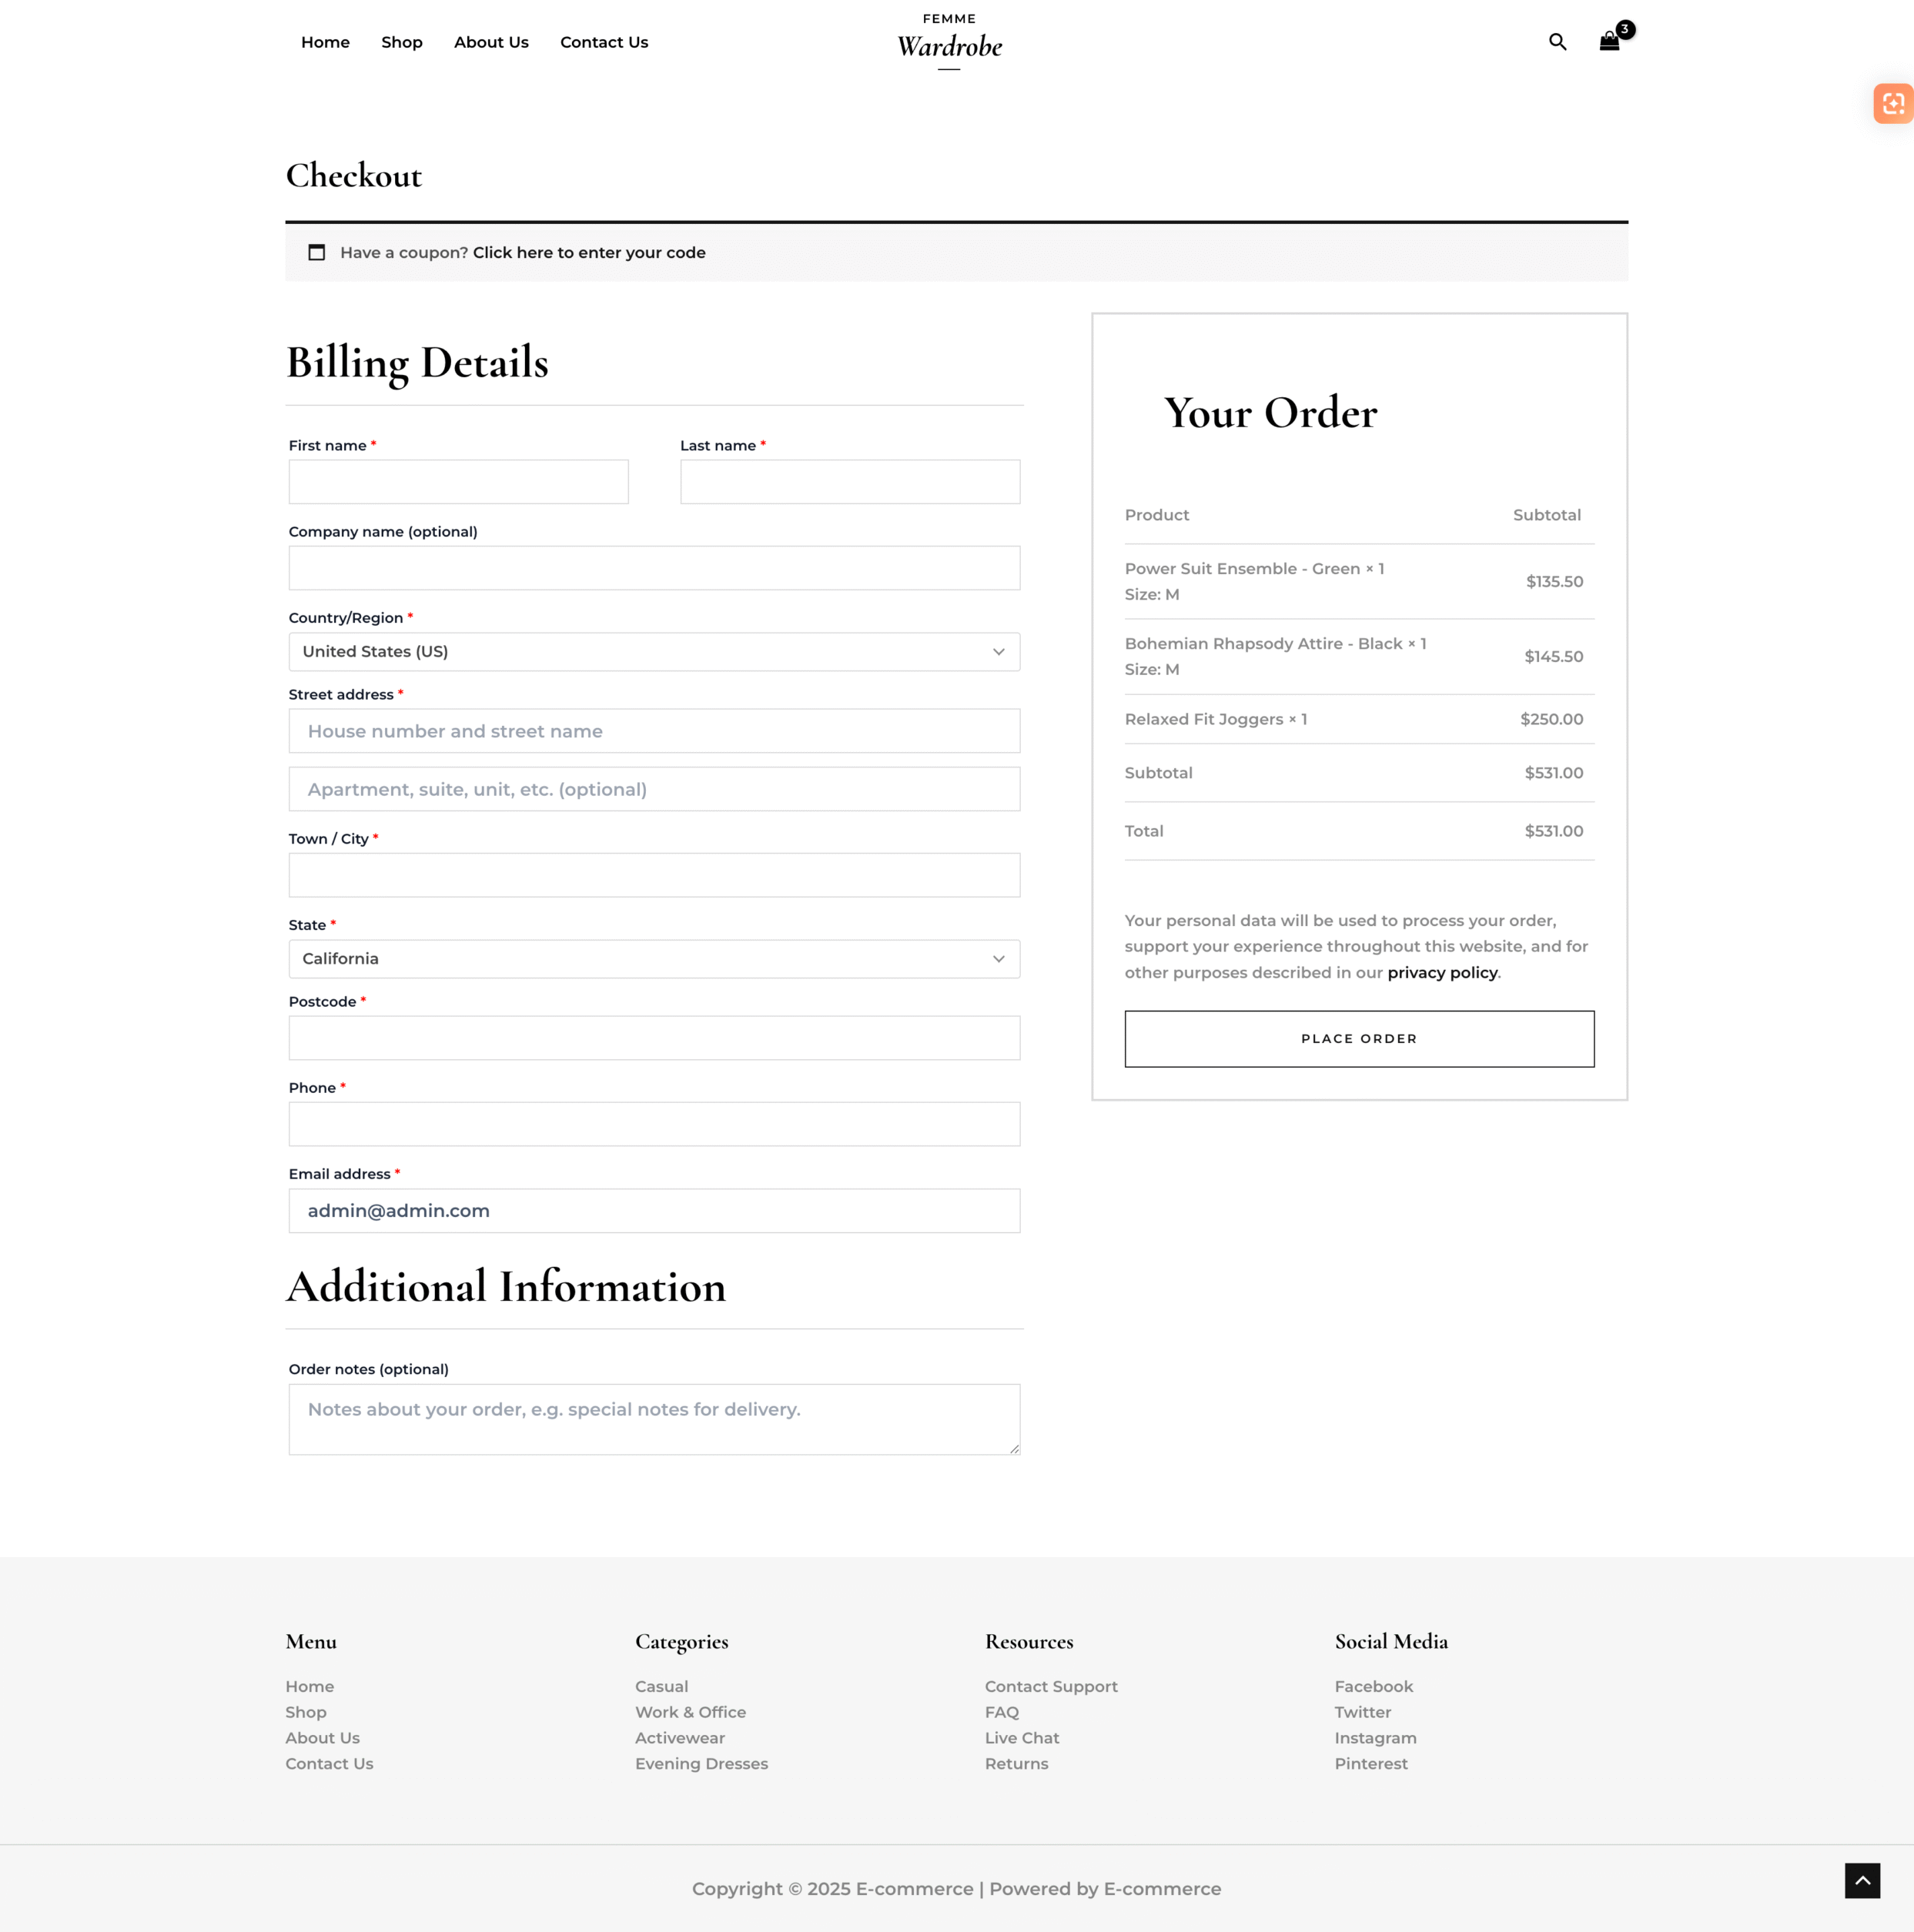The width and height of the screenshot is (1914, 1932).
Task: Focus the Postcode field
Action: tap(654, 1038)
